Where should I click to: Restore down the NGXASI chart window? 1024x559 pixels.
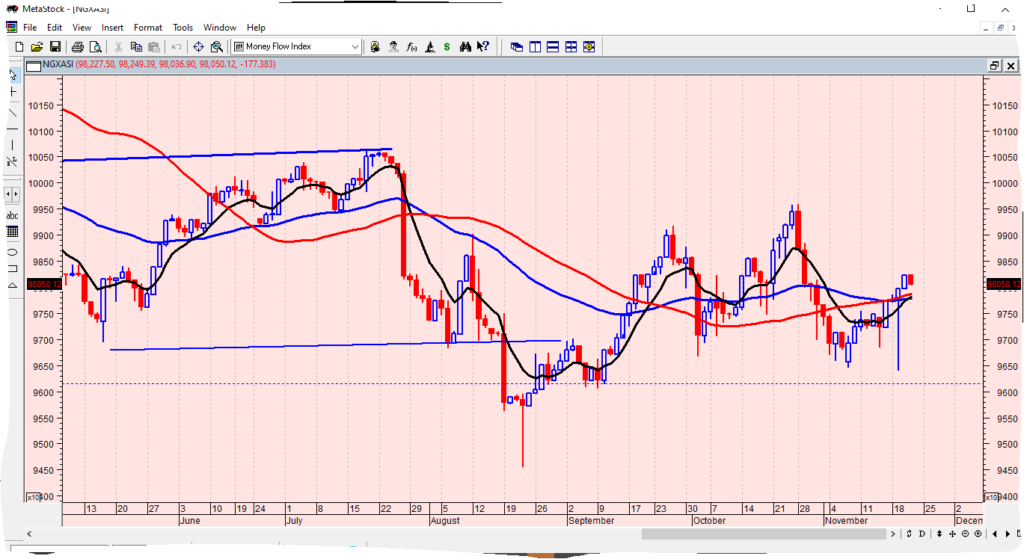point(994,65)
